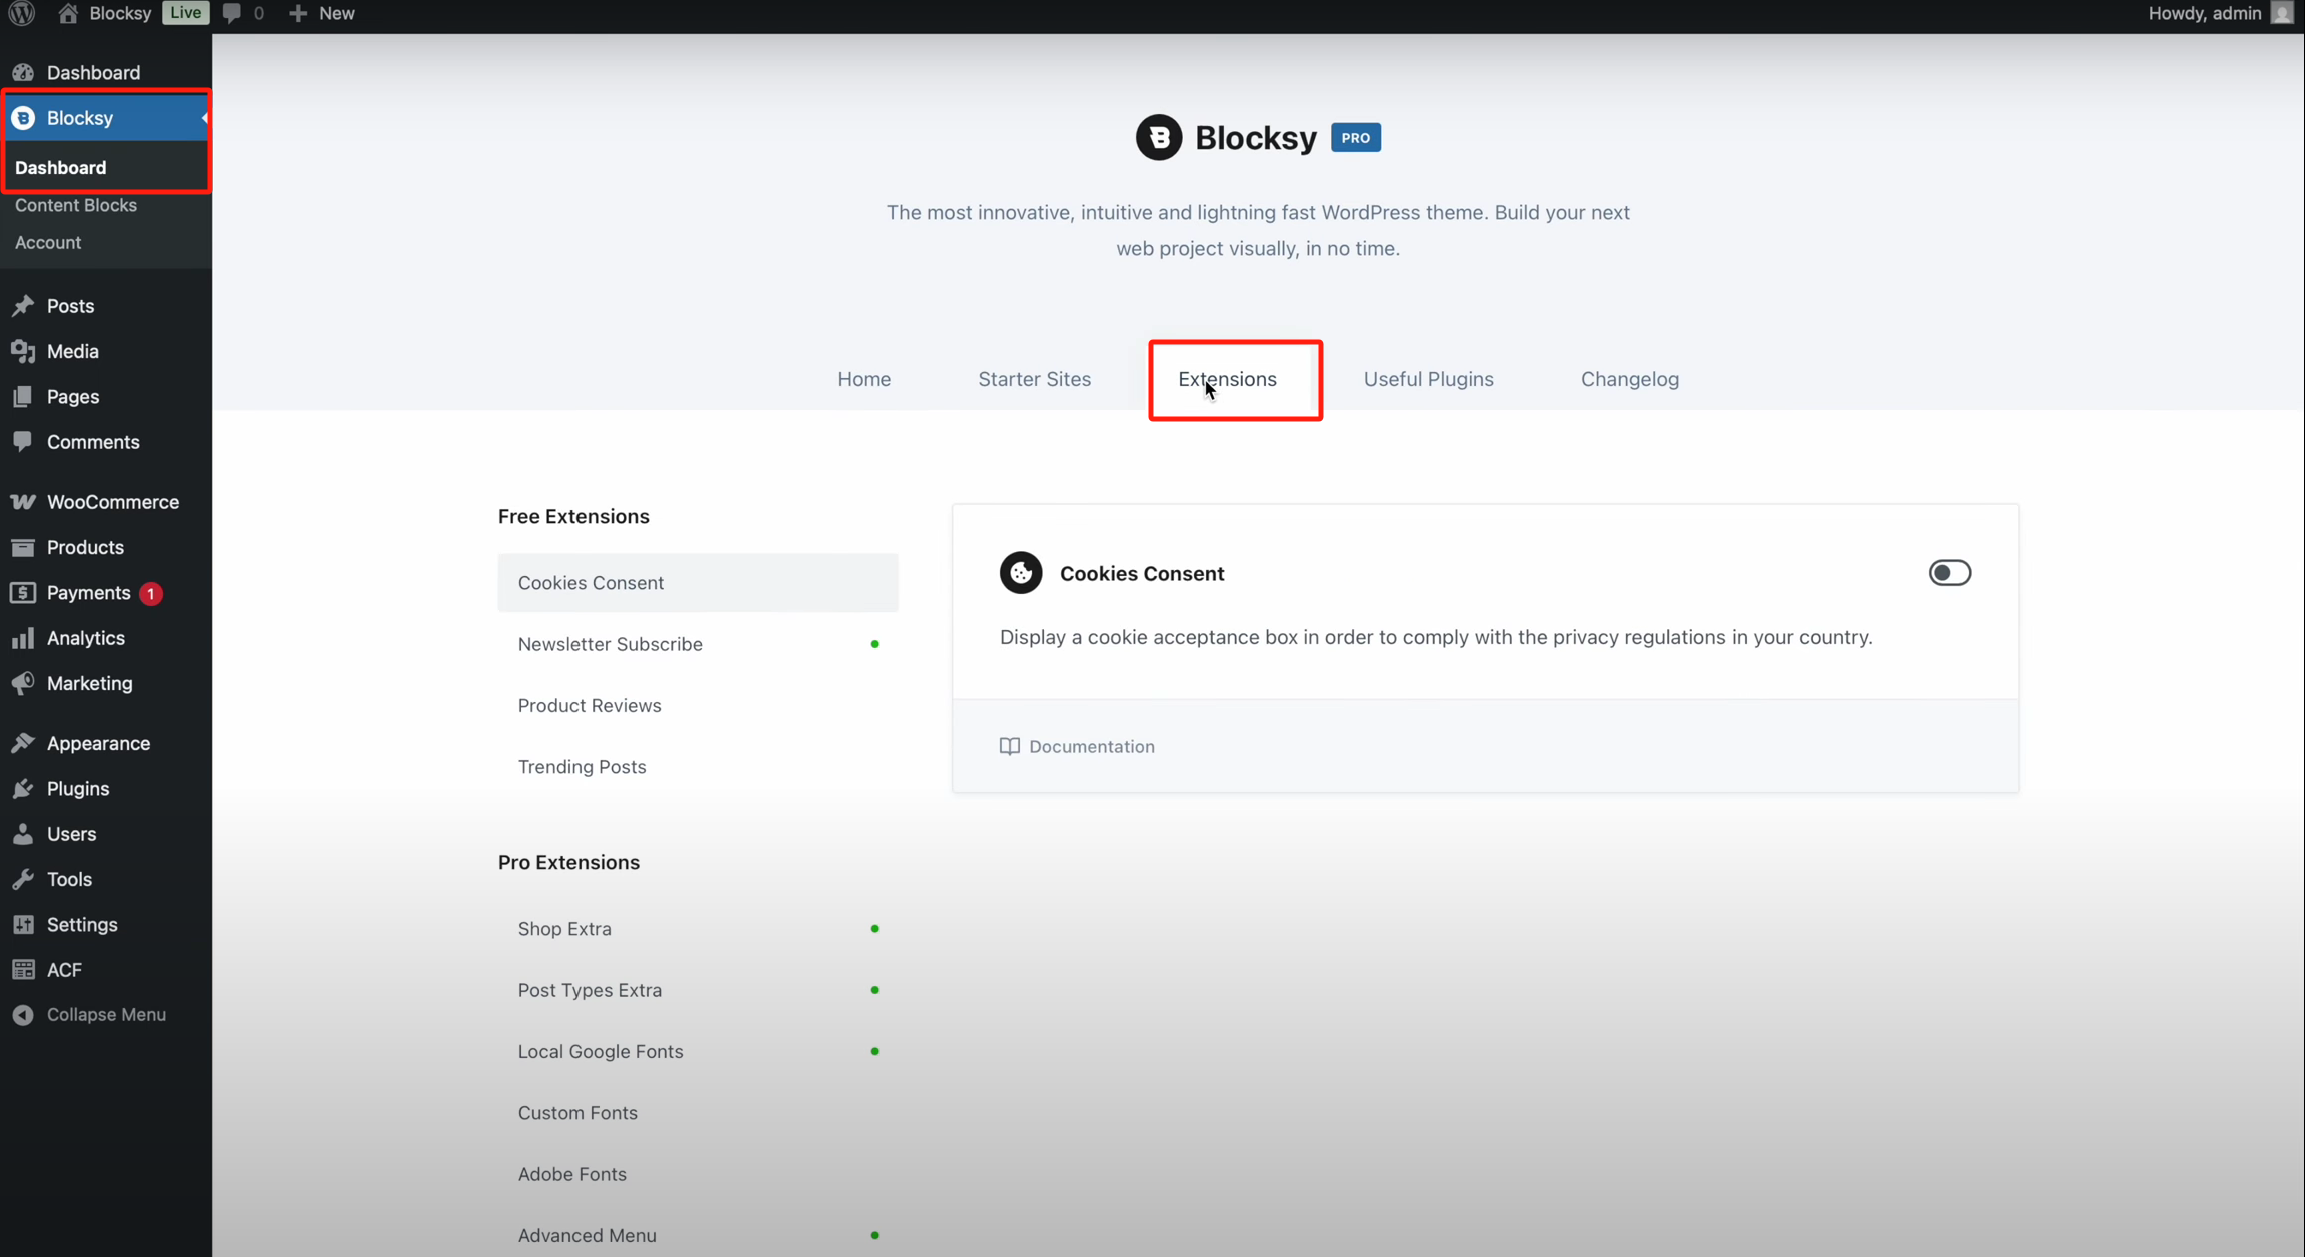Enable the Cookies Consent toggle switch

[x=1949, y=572]
